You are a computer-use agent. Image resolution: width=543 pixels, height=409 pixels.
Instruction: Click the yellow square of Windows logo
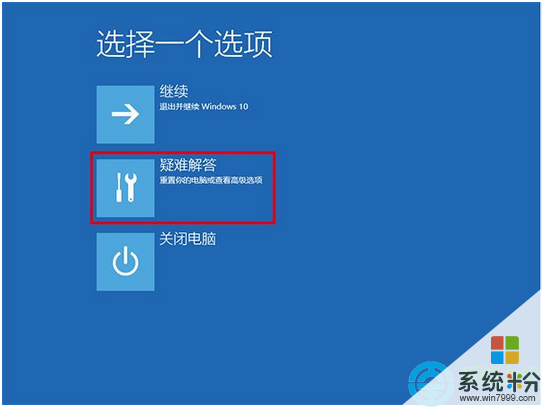[512, 357]
